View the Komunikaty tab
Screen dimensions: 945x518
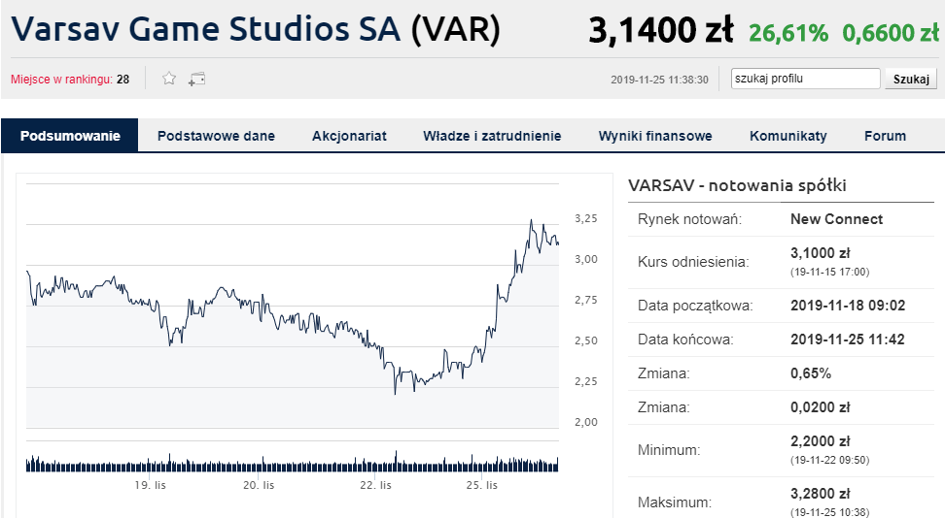pyautogui.click(x=788, y=136)
